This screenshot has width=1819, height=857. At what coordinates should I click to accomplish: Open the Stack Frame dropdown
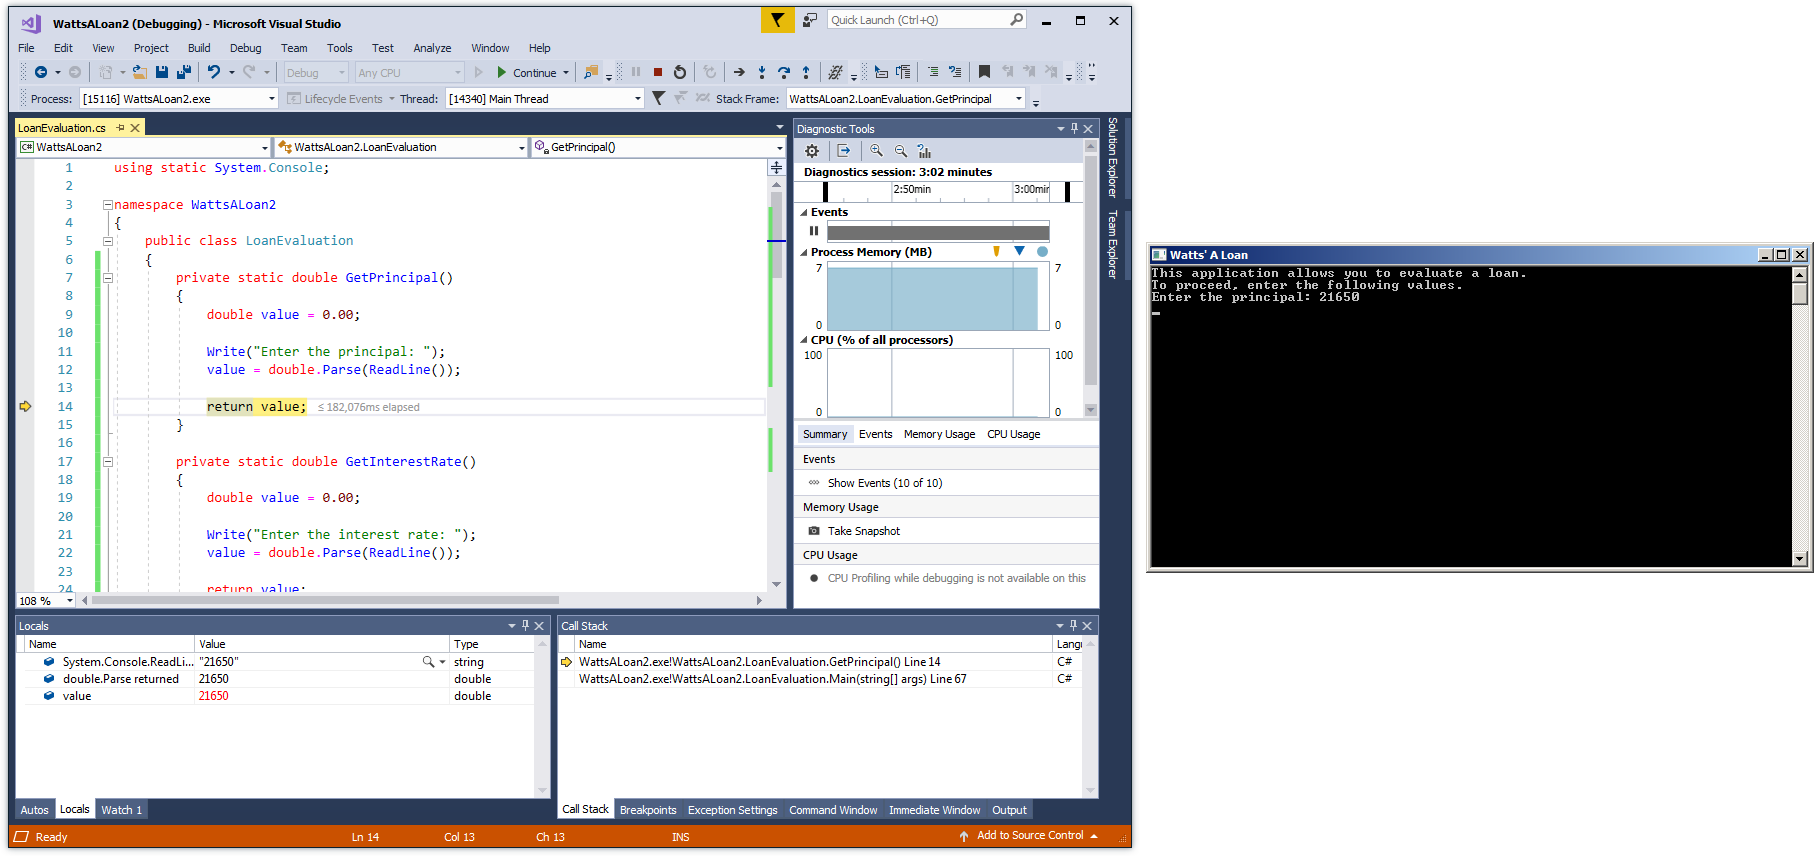1019,98
